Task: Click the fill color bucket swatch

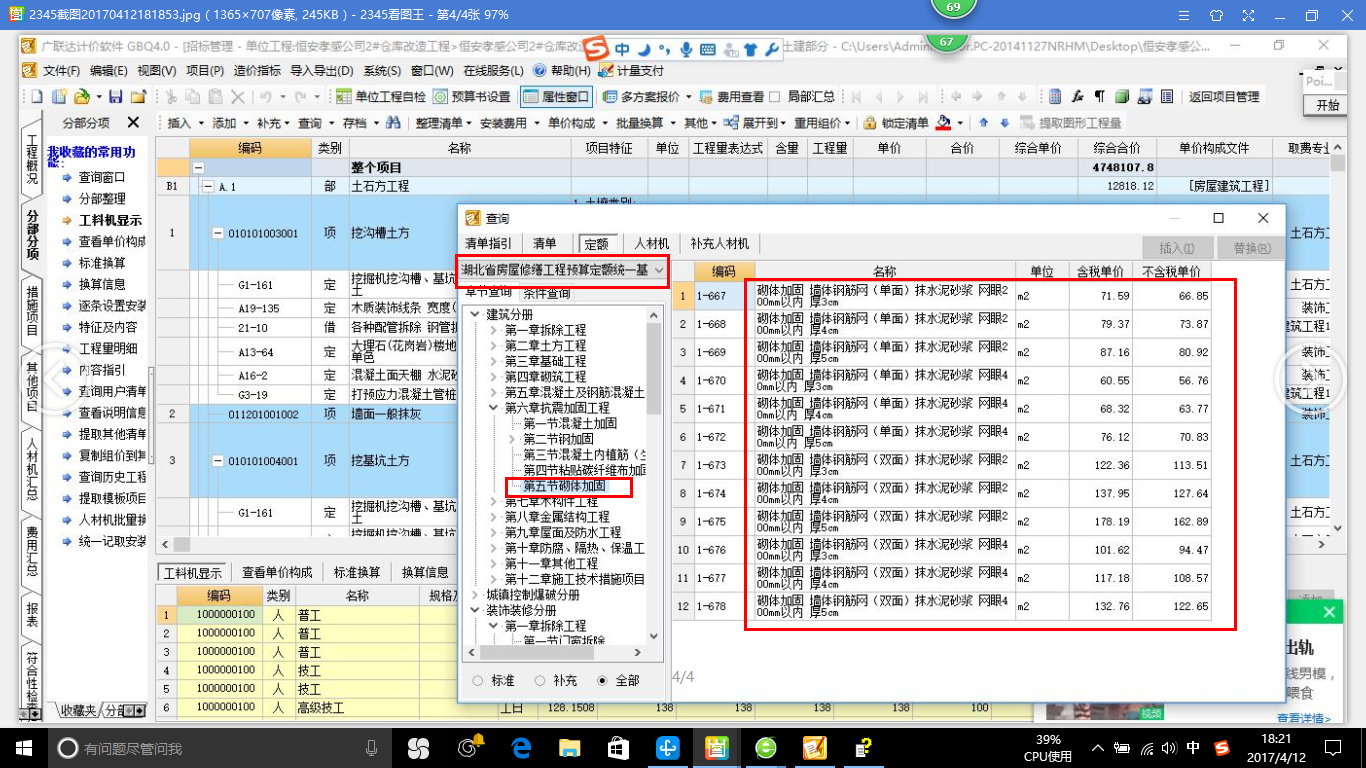Action: [943, 123]
